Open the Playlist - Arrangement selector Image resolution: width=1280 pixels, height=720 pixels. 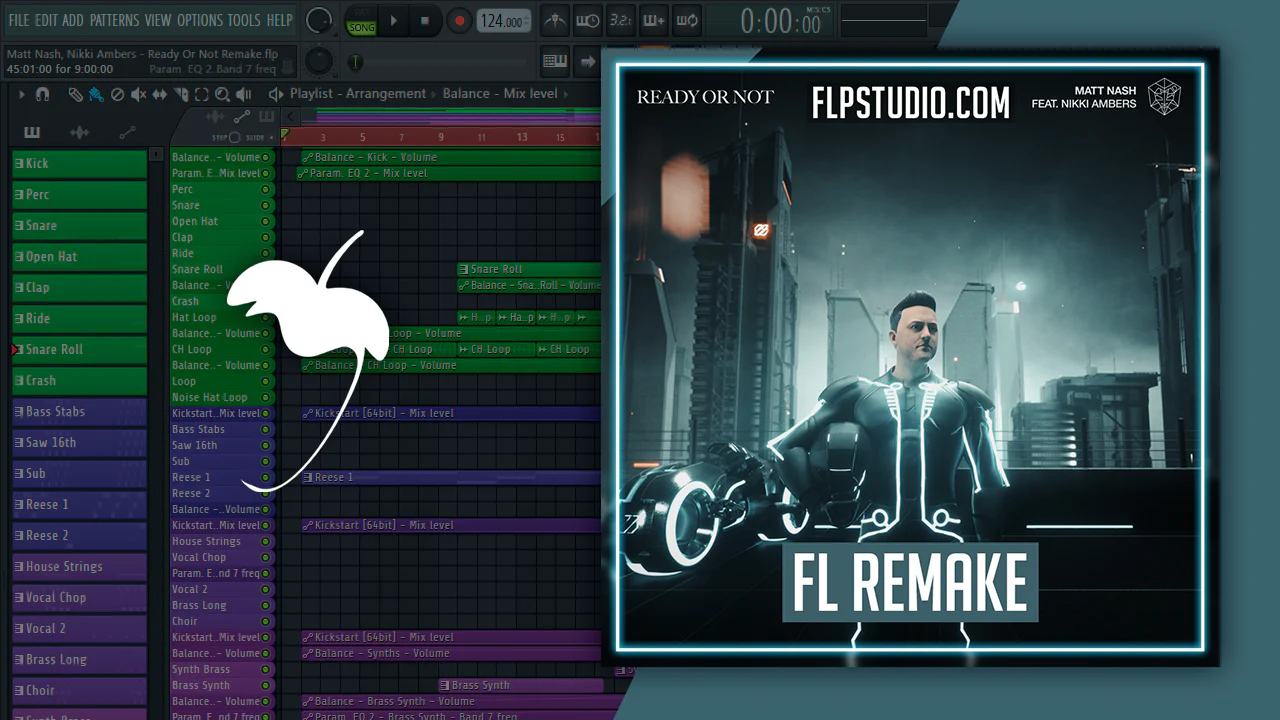[358, 94]
